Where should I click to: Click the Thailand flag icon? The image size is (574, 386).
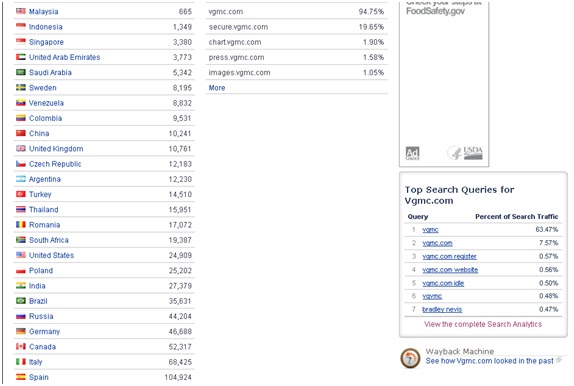click(x=21, y=209)
